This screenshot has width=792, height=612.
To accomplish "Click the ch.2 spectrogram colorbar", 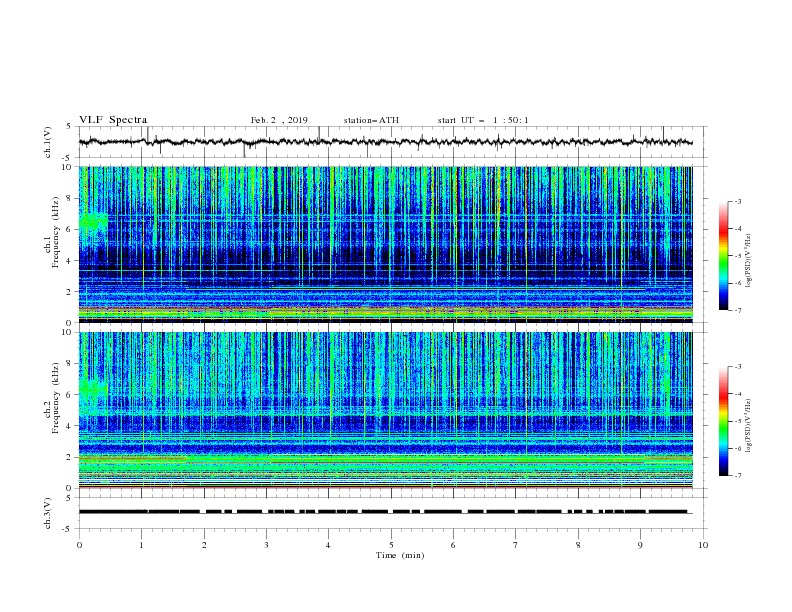I will (723, 421).
